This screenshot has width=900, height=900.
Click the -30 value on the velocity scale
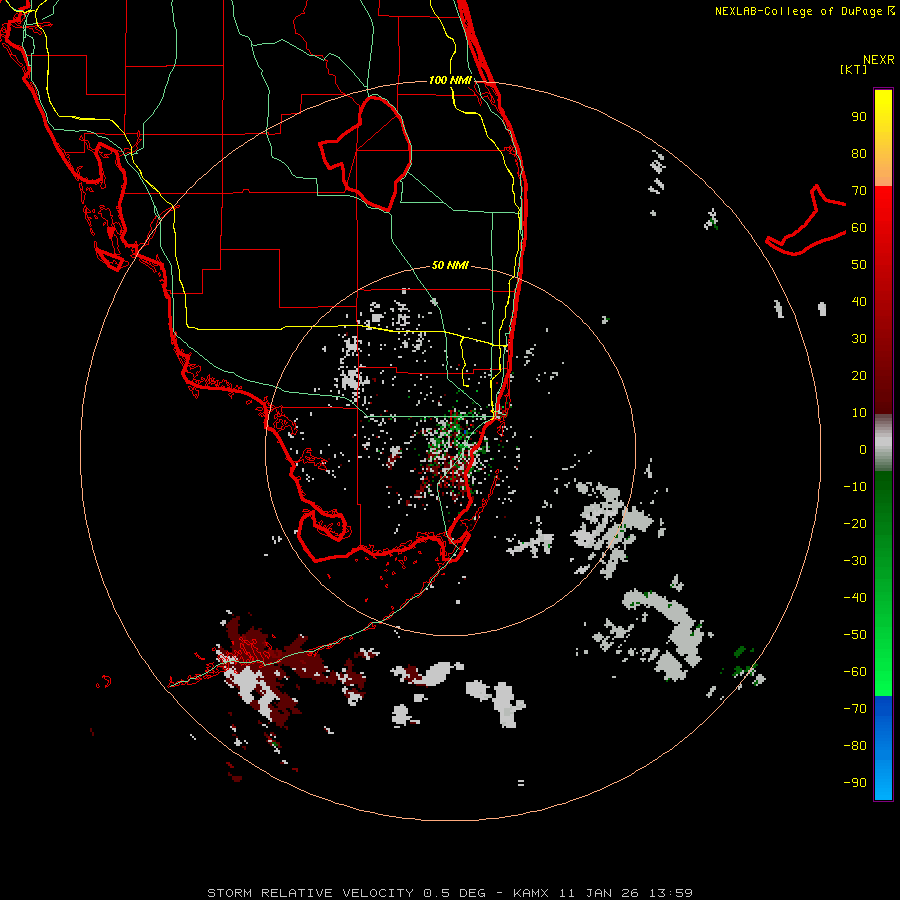coord(855,561)
